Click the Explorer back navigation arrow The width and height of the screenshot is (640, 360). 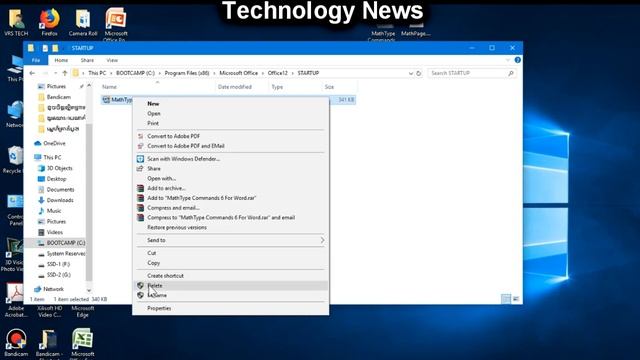pos(32,73)
